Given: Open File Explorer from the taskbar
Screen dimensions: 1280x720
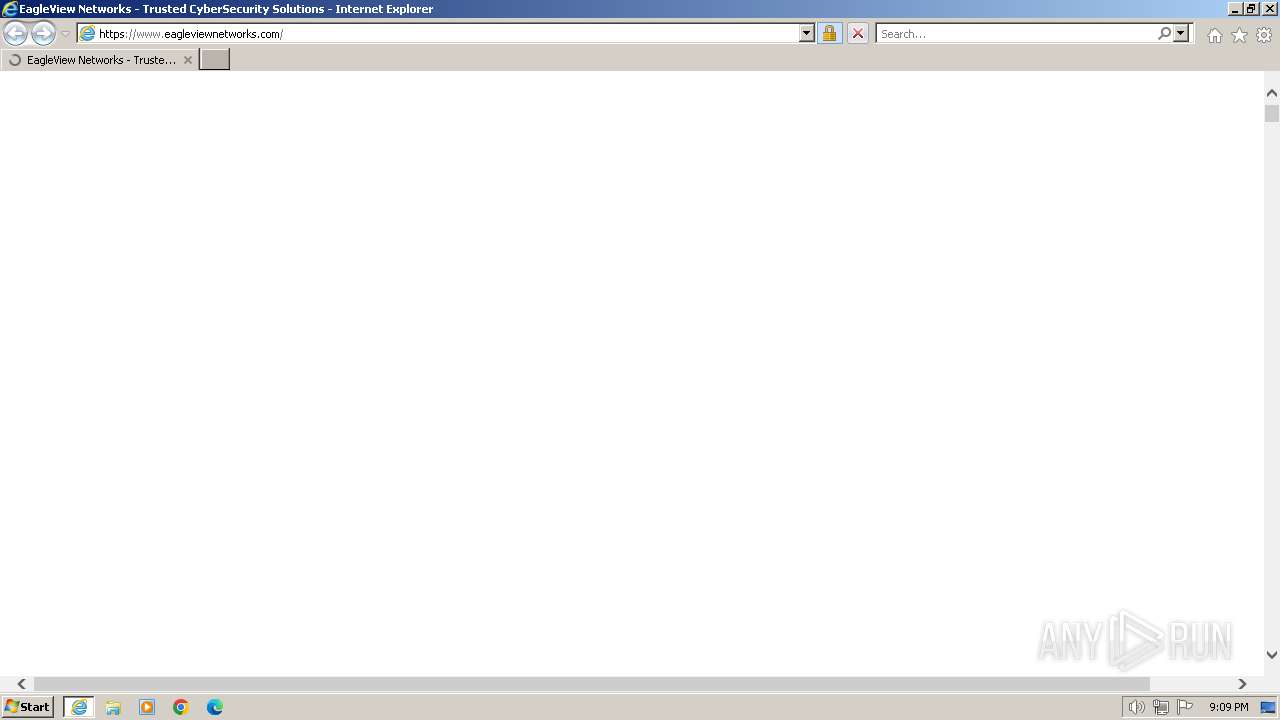Looking at the screenshot, I should 113,707.
